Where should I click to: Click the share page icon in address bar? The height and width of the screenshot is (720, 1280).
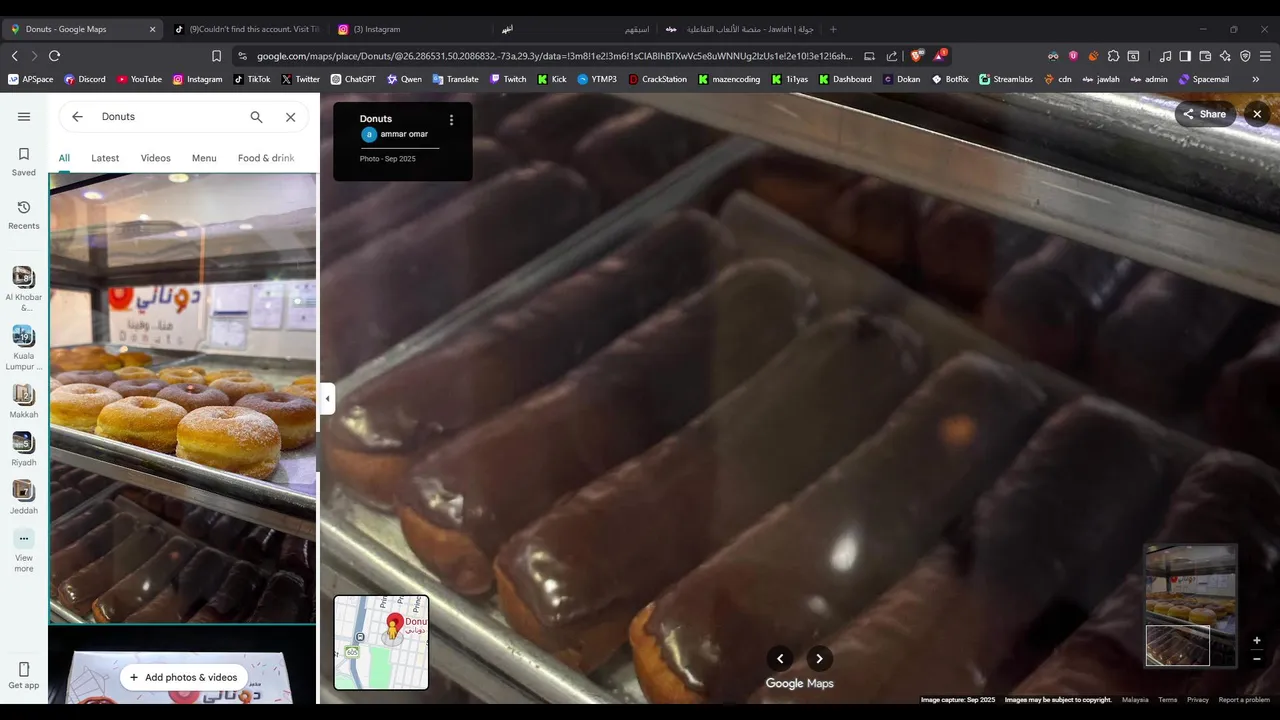(891, 56)
